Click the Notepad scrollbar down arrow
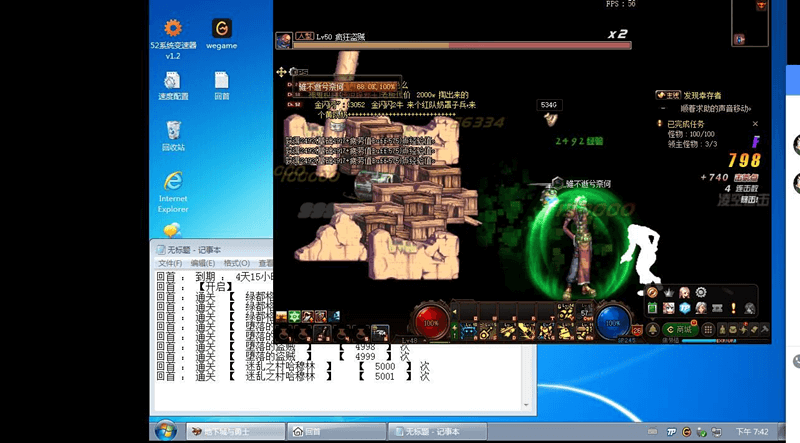The image size is (800, 443). click(526, 405)
